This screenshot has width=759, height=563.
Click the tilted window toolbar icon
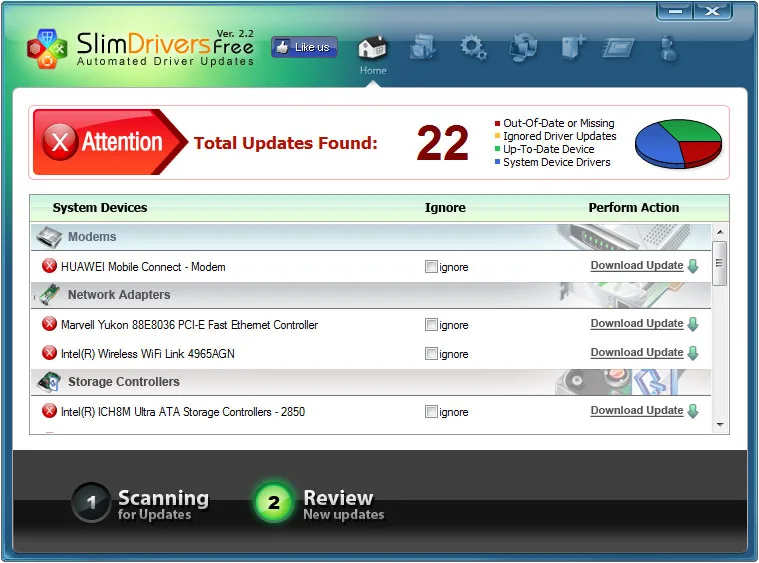pos(618,48)
